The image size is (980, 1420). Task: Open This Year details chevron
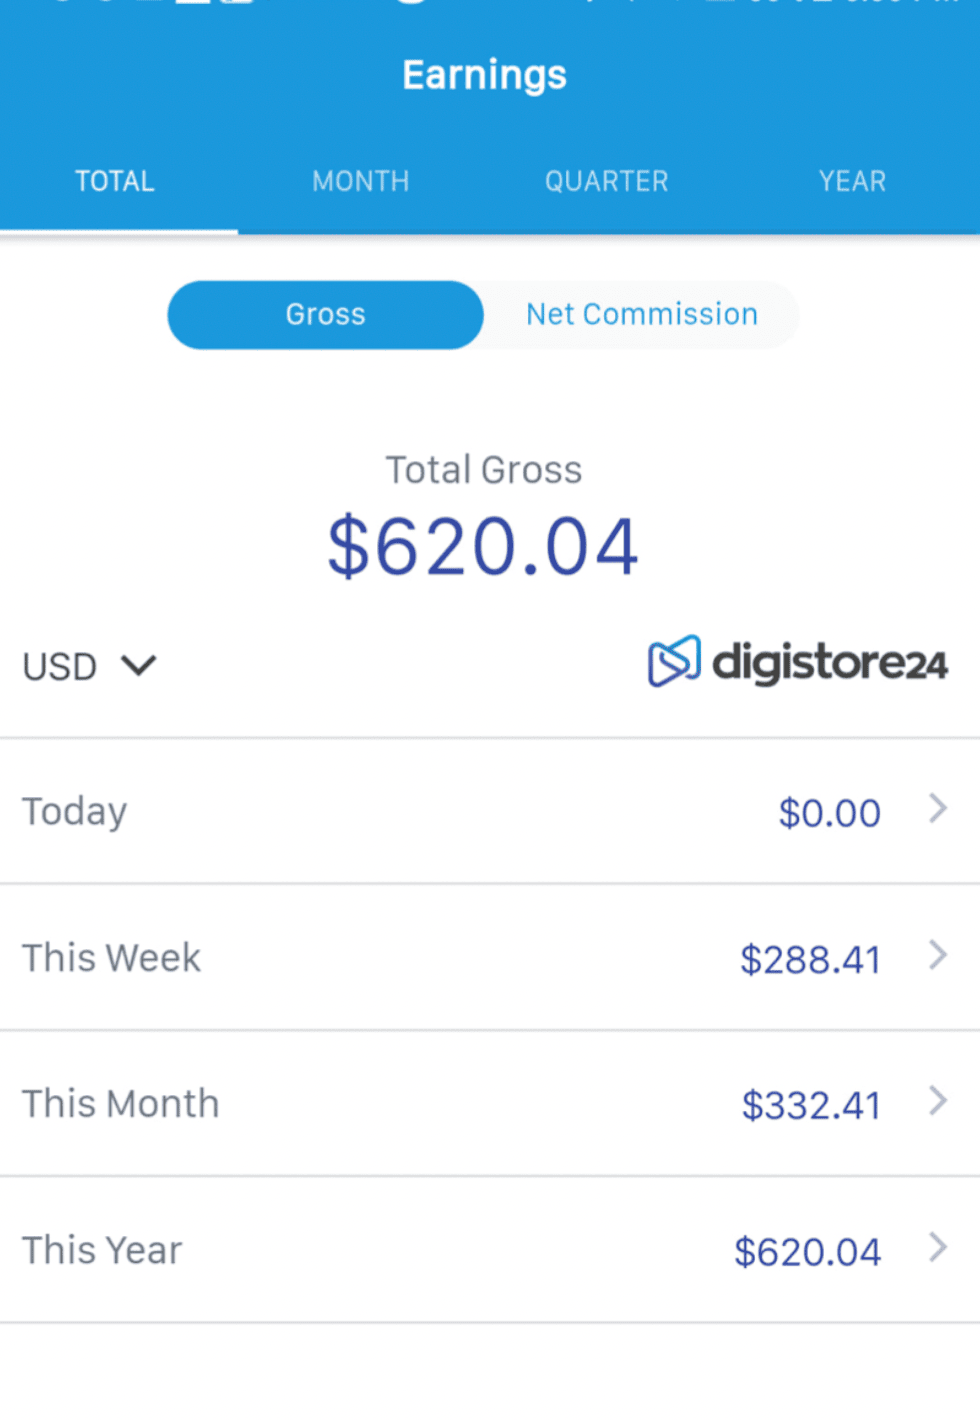coord(937,1247)
